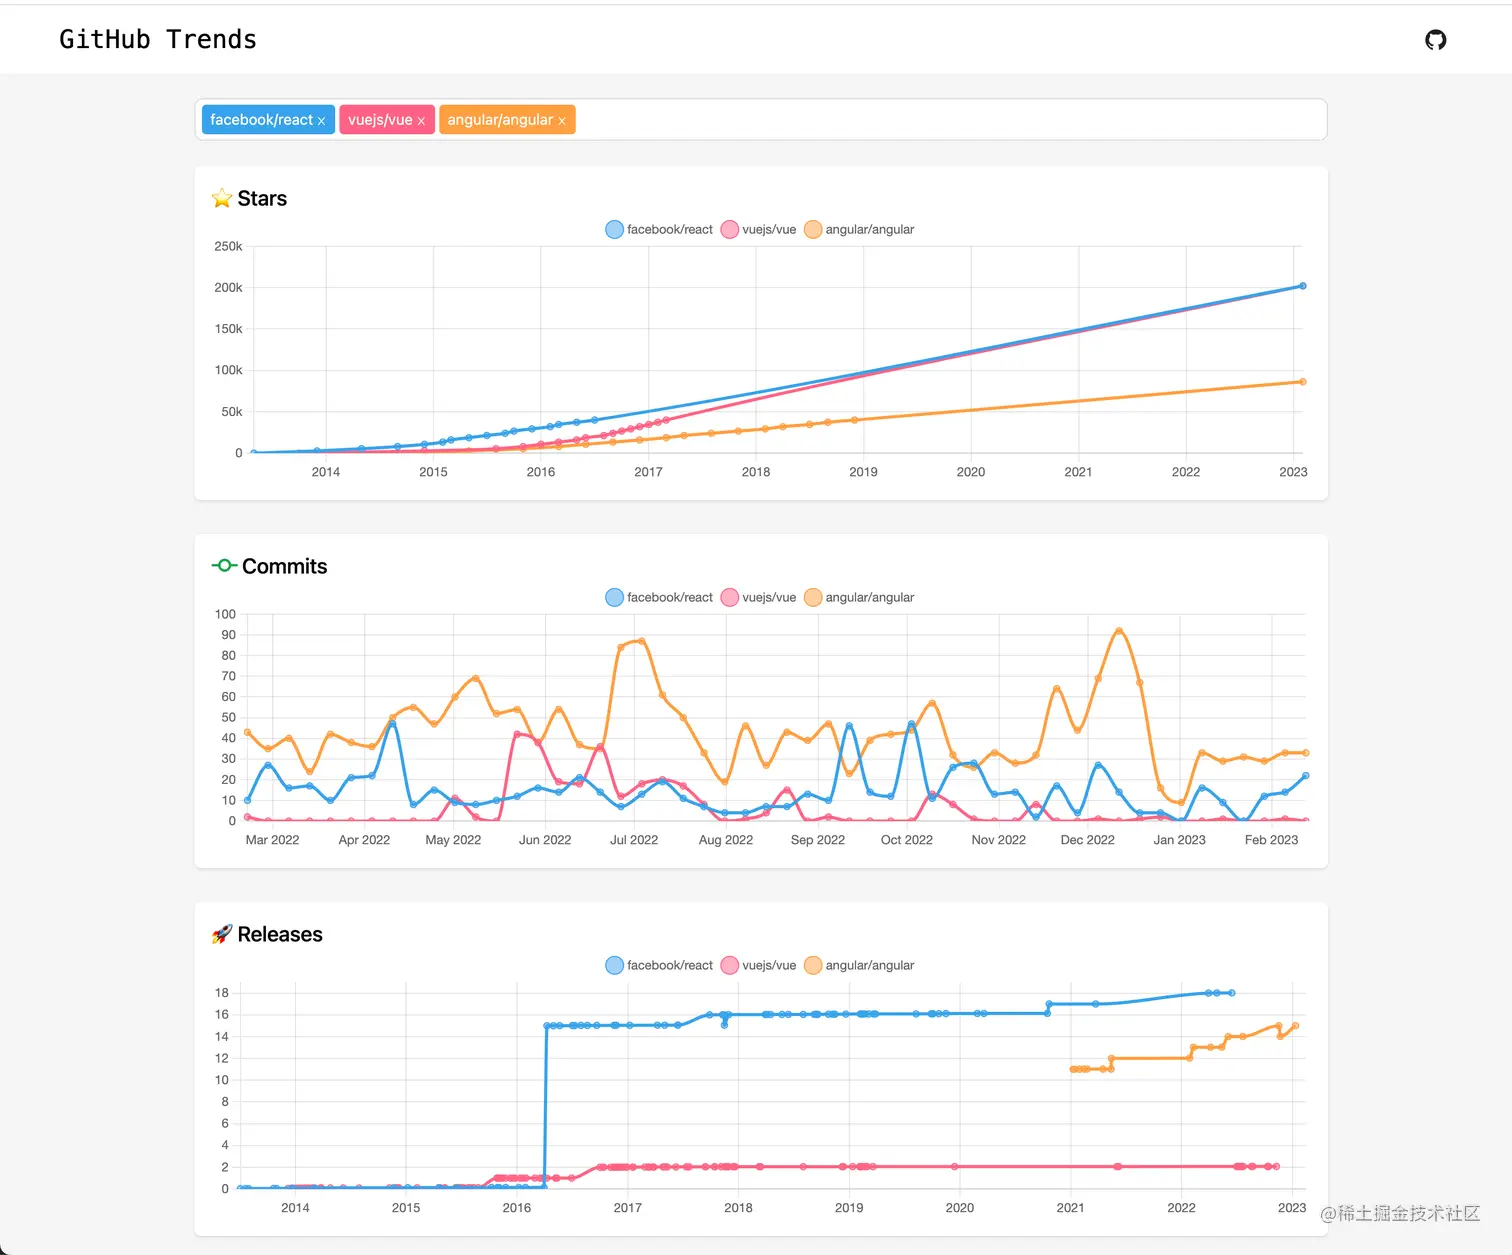Remove the facebook/react repository tag
The width and height of the screenshot is (1512, 1255).
322,119
